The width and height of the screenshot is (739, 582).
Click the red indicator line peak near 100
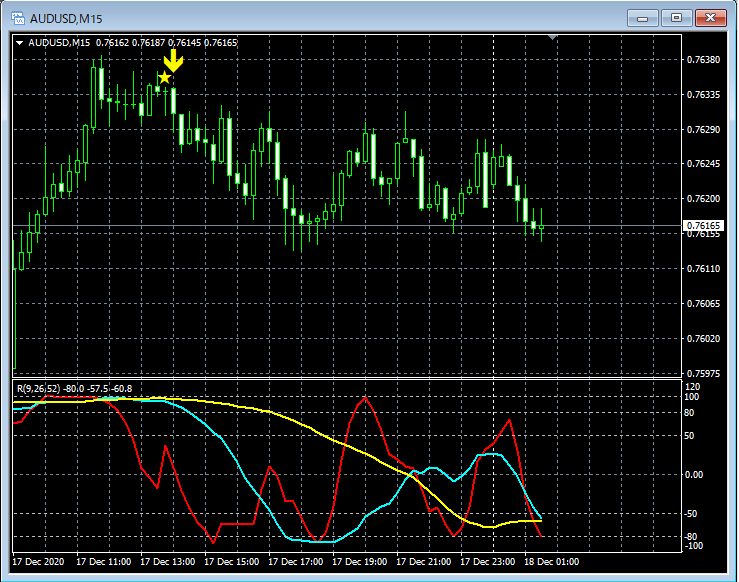(x=366, y=398)
